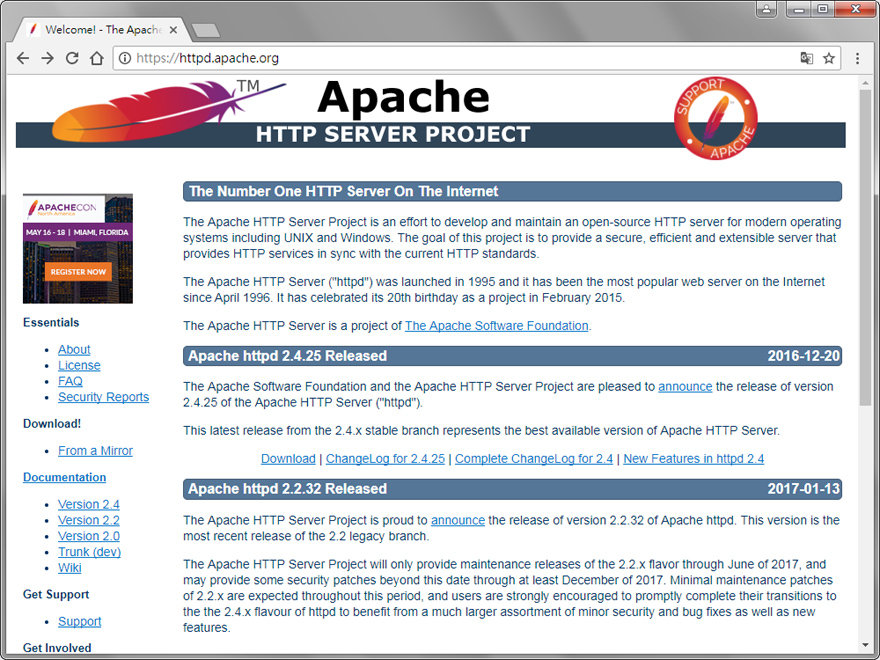
Task: Open the Chrome three-dot menu
Action: tap(857, 58)
